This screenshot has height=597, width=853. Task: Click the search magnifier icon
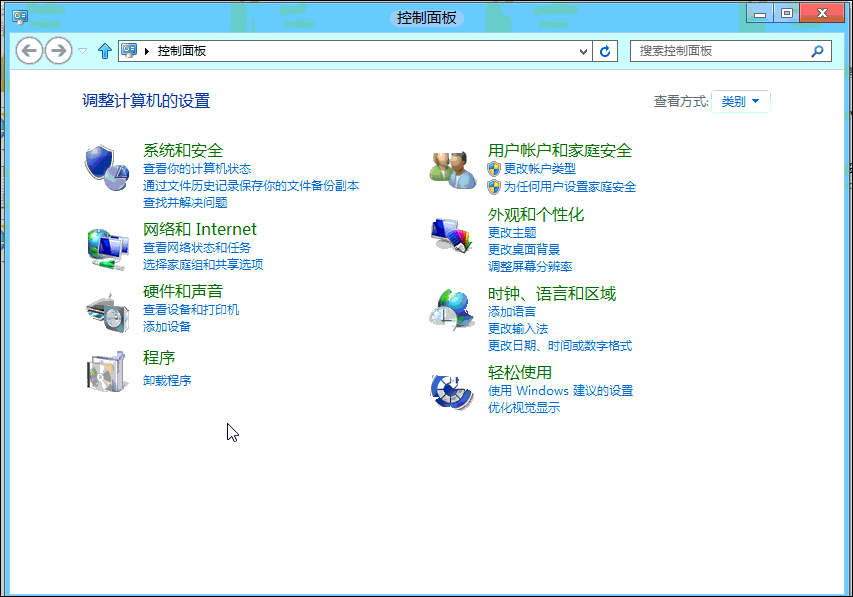pos(818,51)
